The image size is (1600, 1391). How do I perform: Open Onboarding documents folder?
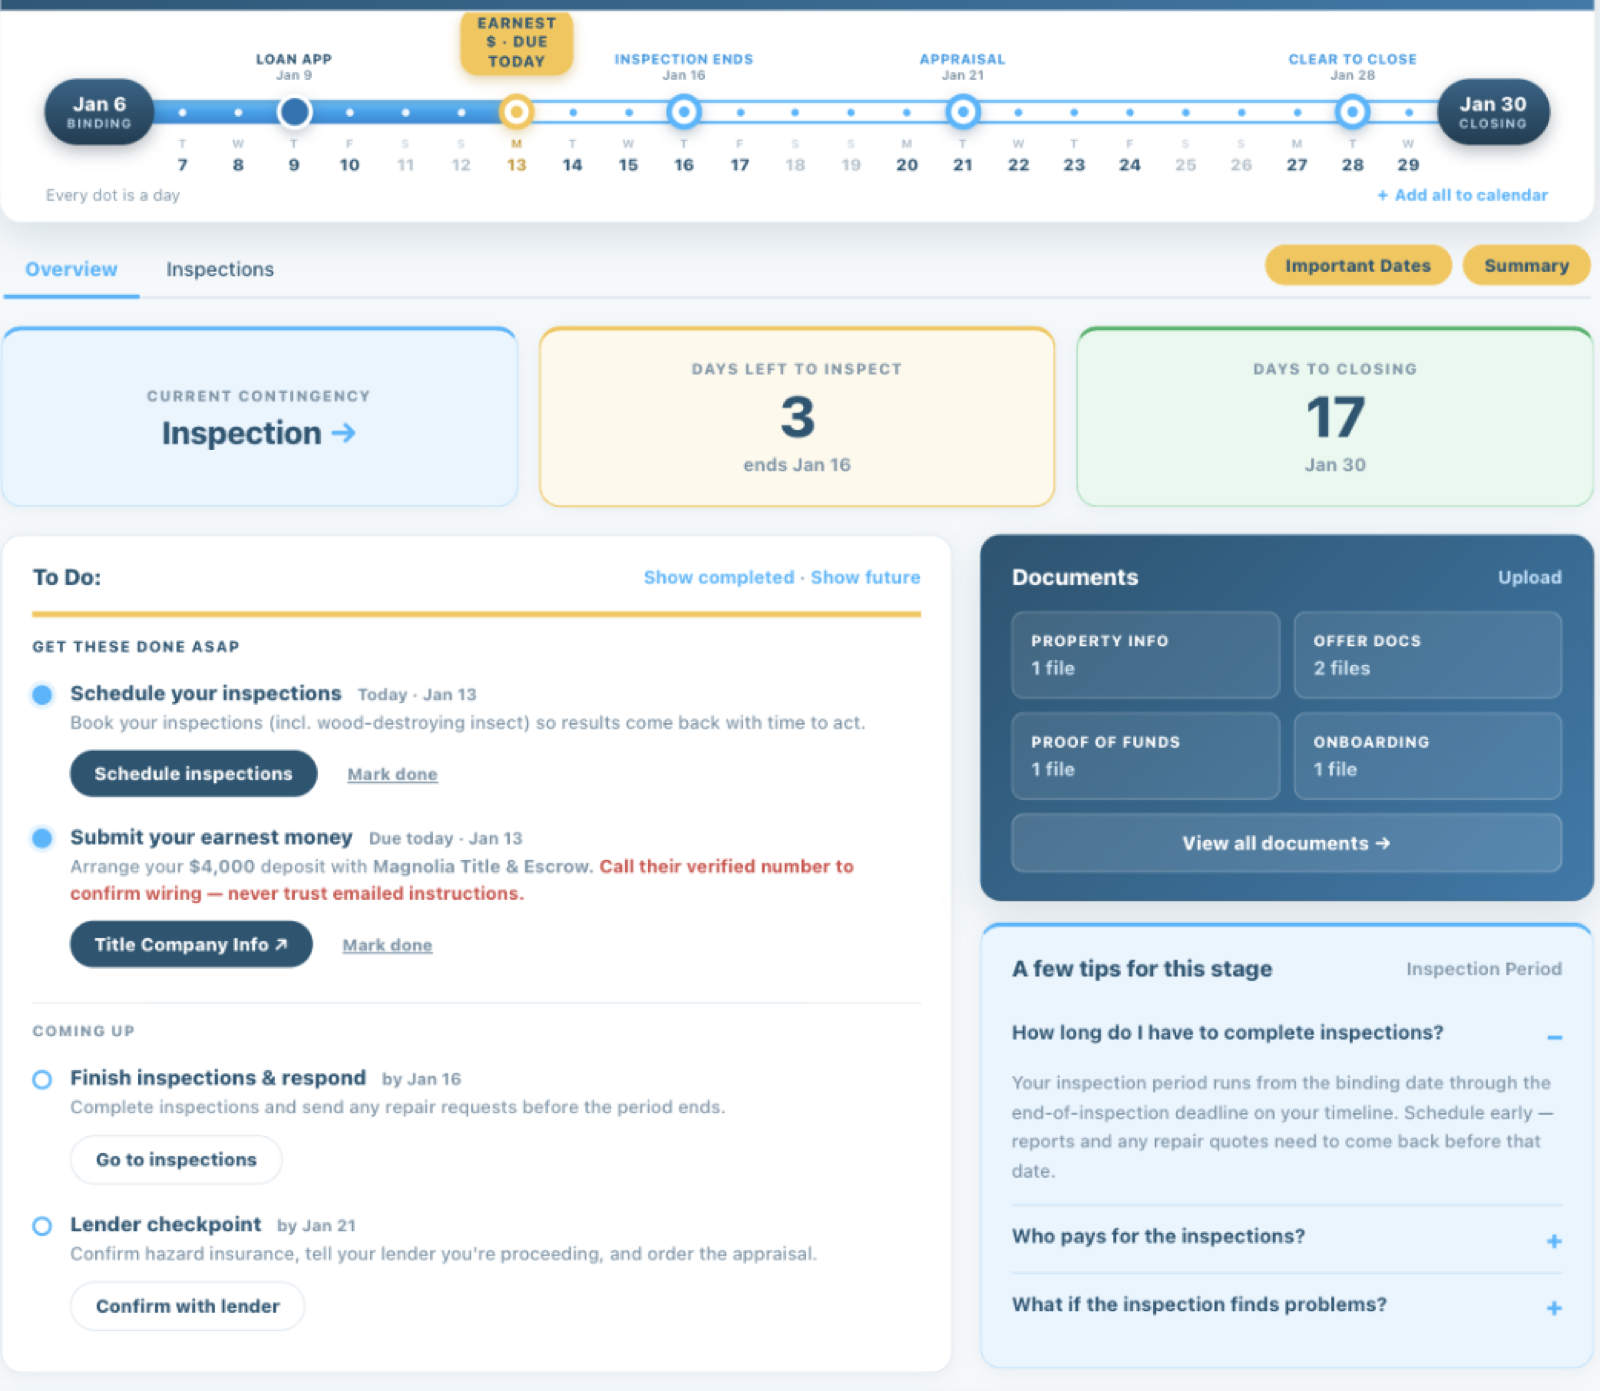1427,756
